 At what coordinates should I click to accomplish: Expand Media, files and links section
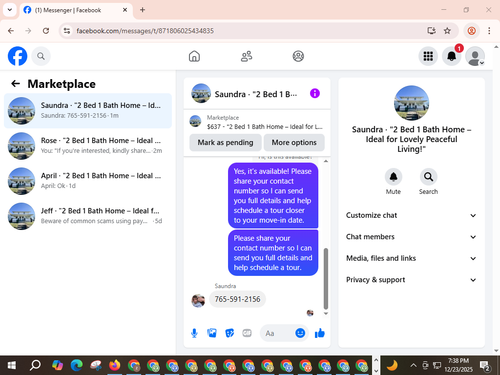411,258
